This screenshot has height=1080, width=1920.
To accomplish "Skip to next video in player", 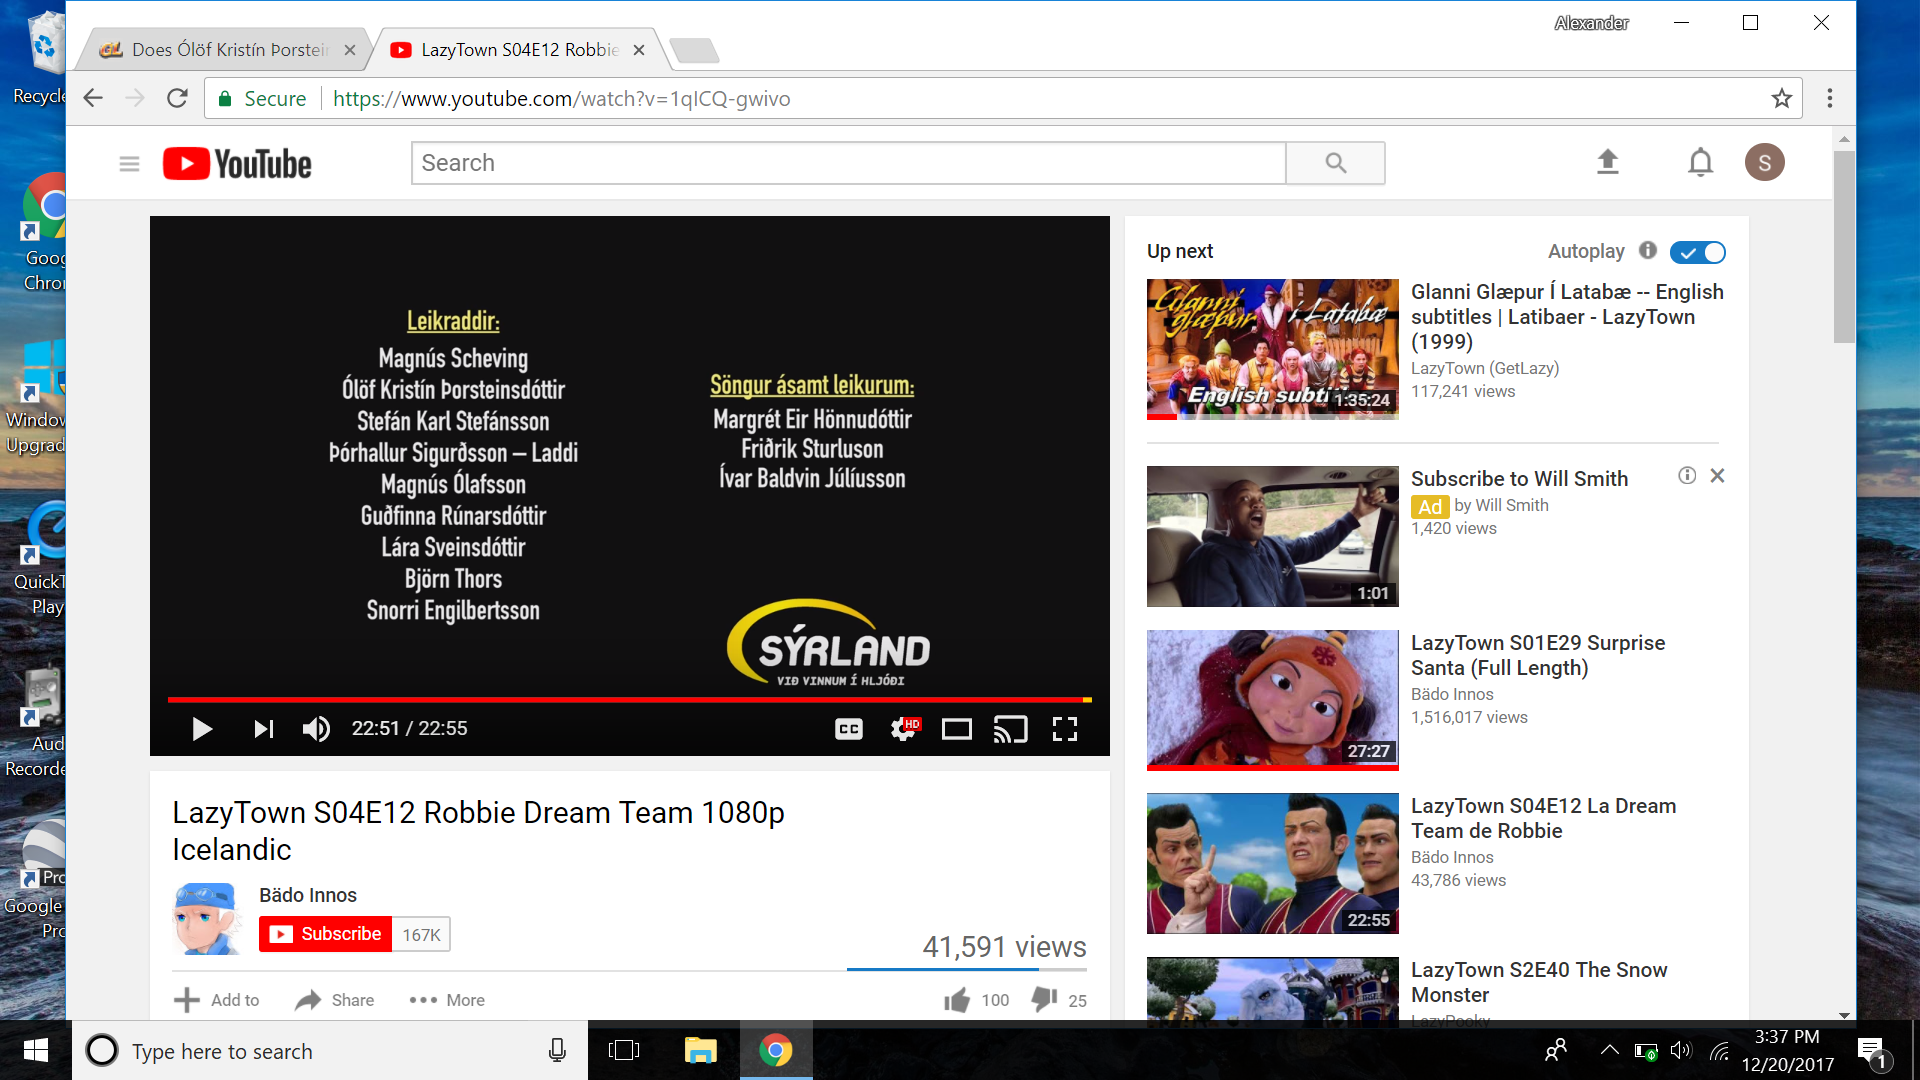I will [x=263, y=729].
